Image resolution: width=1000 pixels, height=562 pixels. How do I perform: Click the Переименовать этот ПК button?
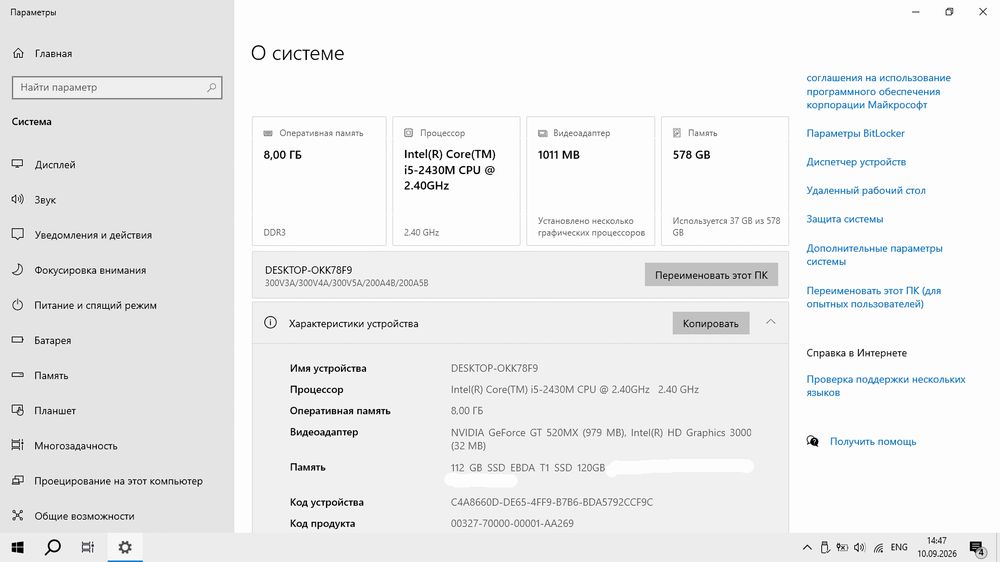click(x=711, y=275)
